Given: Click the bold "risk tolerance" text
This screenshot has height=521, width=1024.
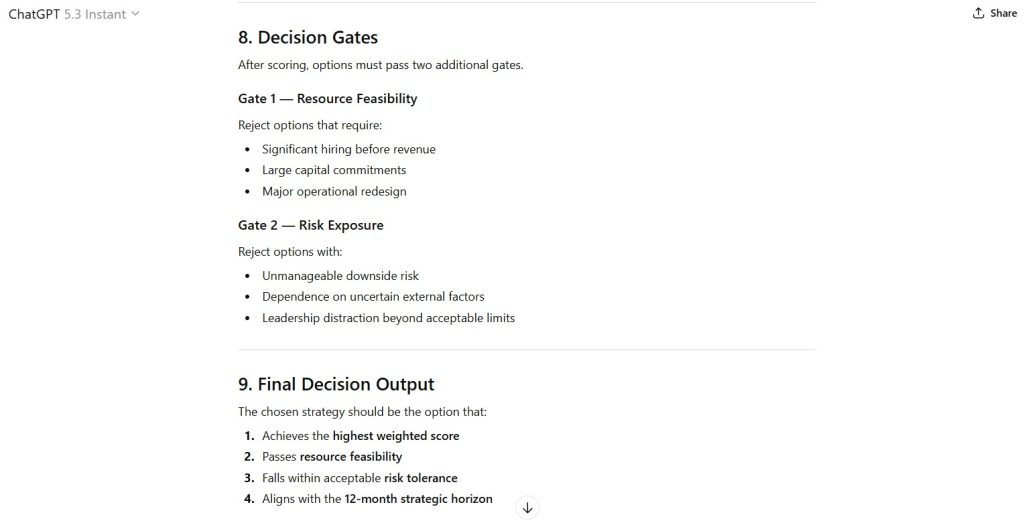Looking at the screenshot, I should coord(420,478).
